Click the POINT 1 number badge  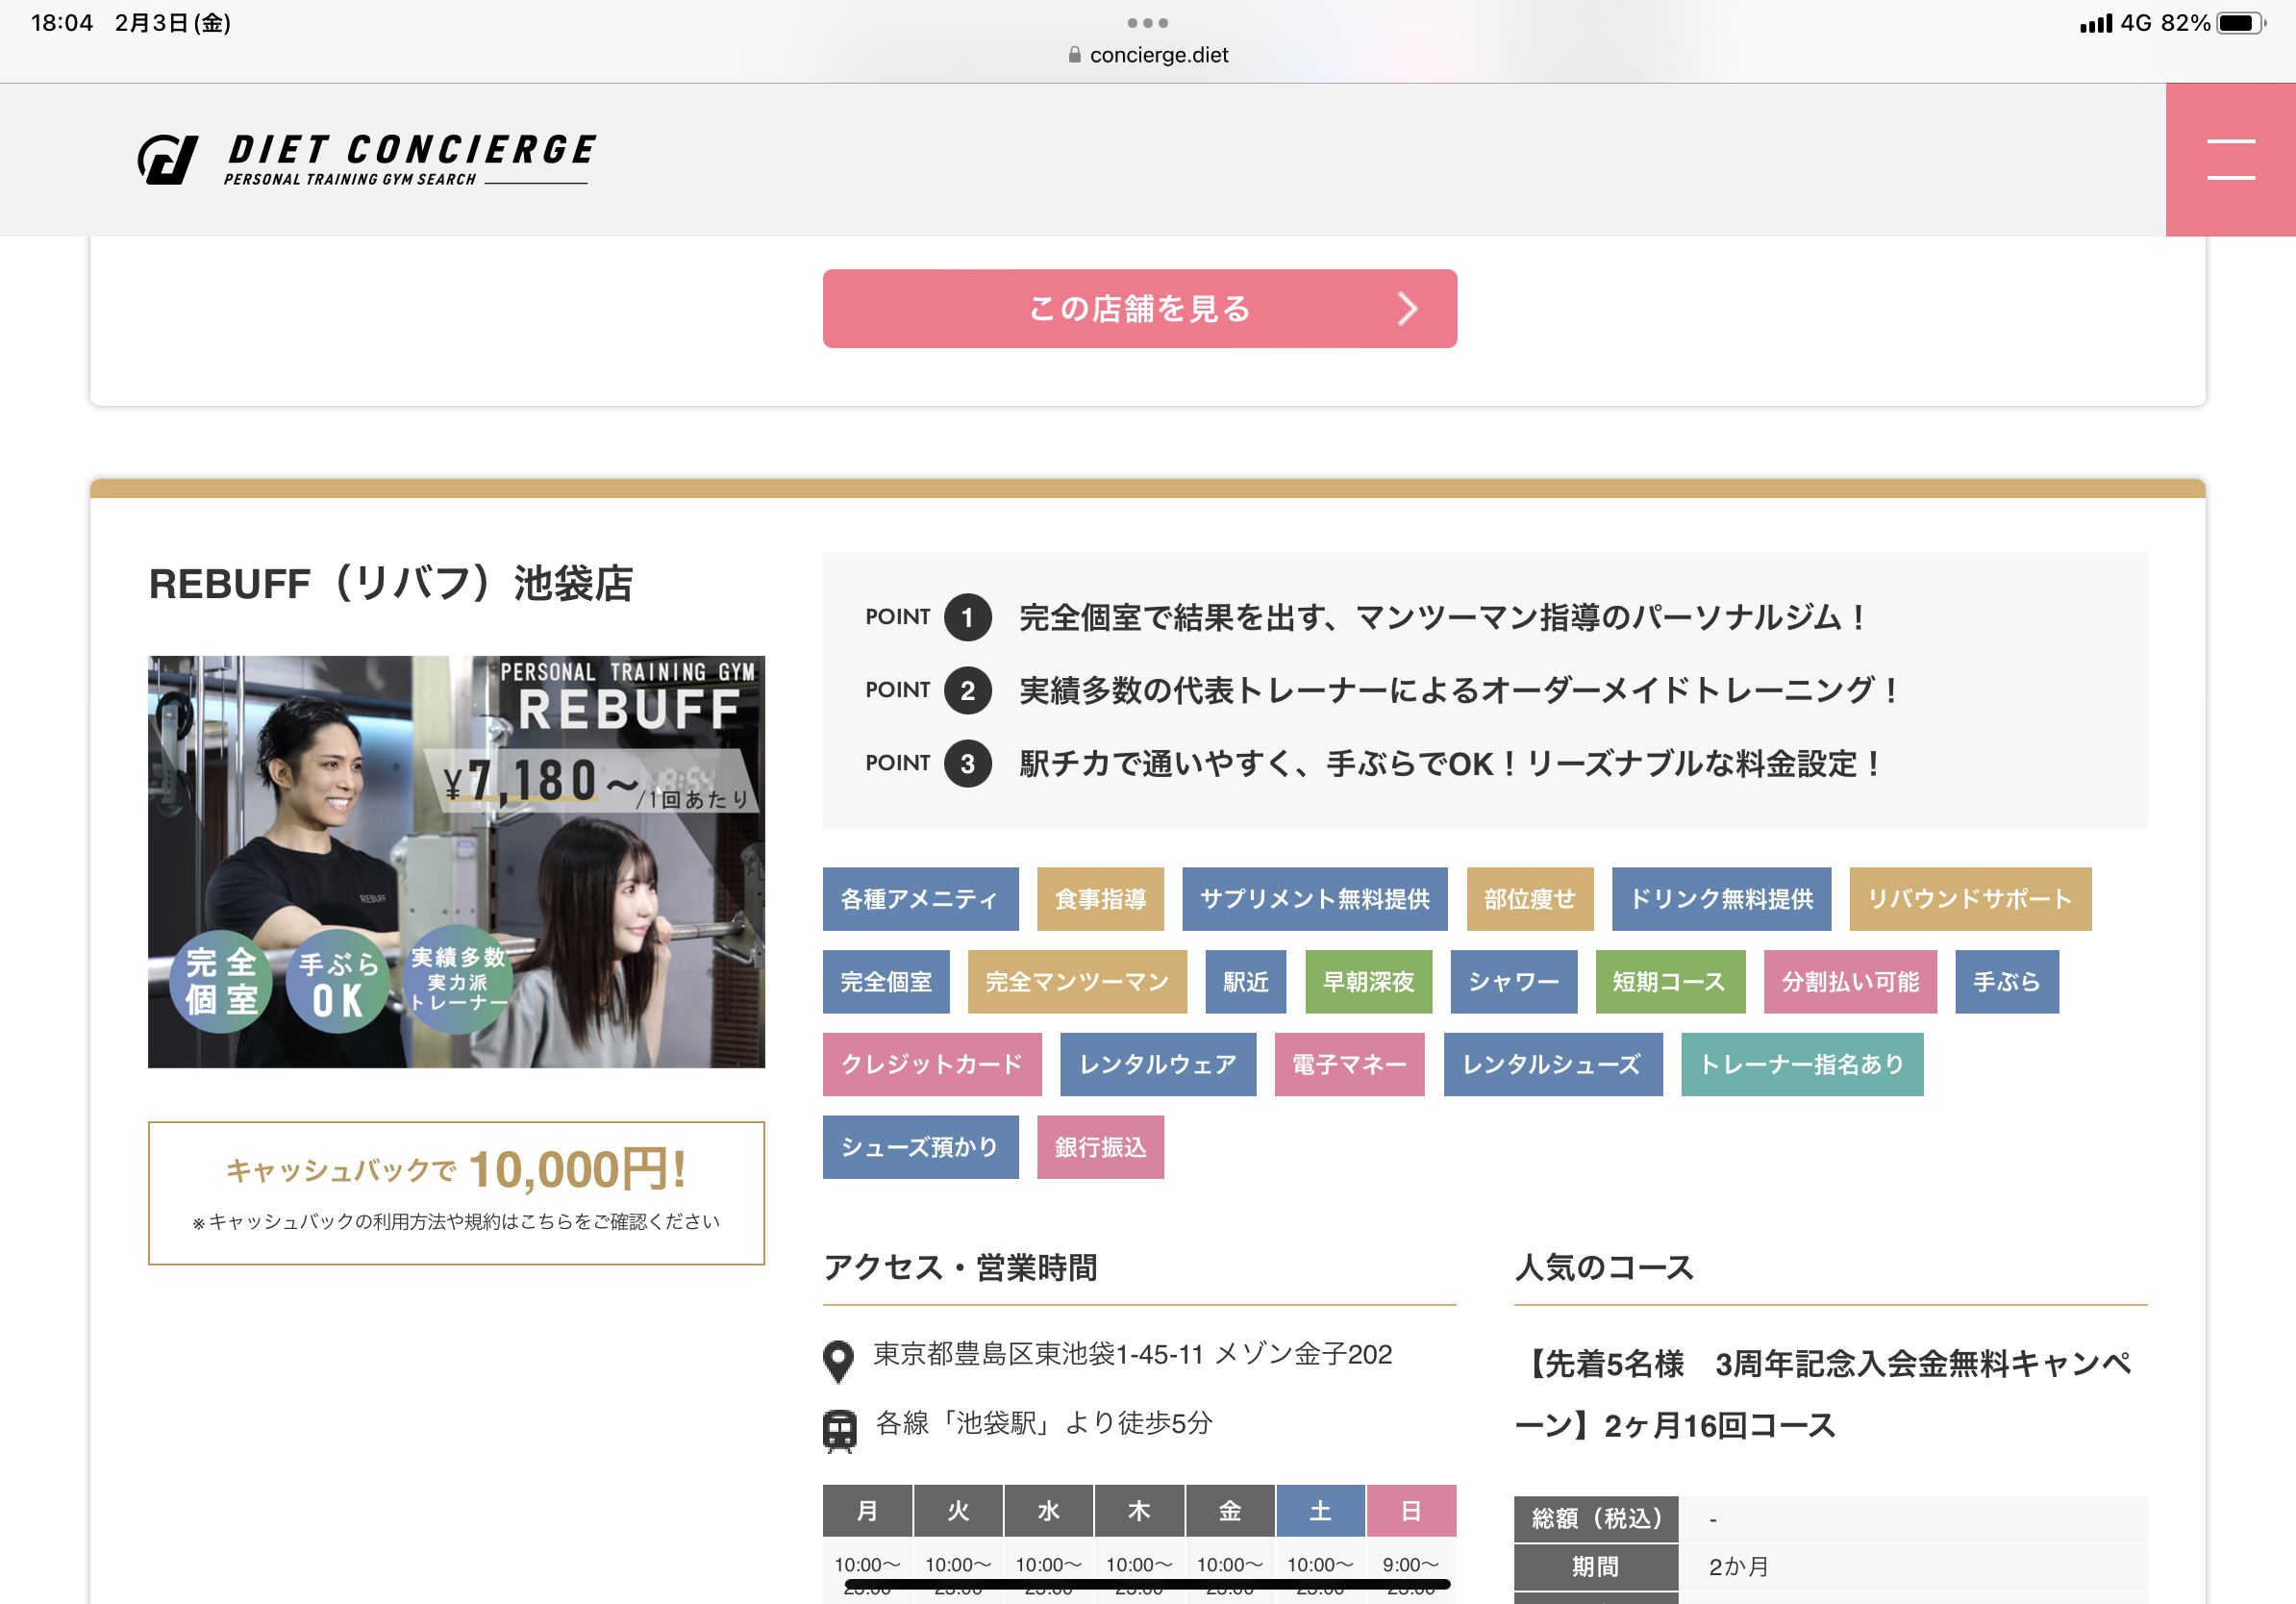click(967, 618)
